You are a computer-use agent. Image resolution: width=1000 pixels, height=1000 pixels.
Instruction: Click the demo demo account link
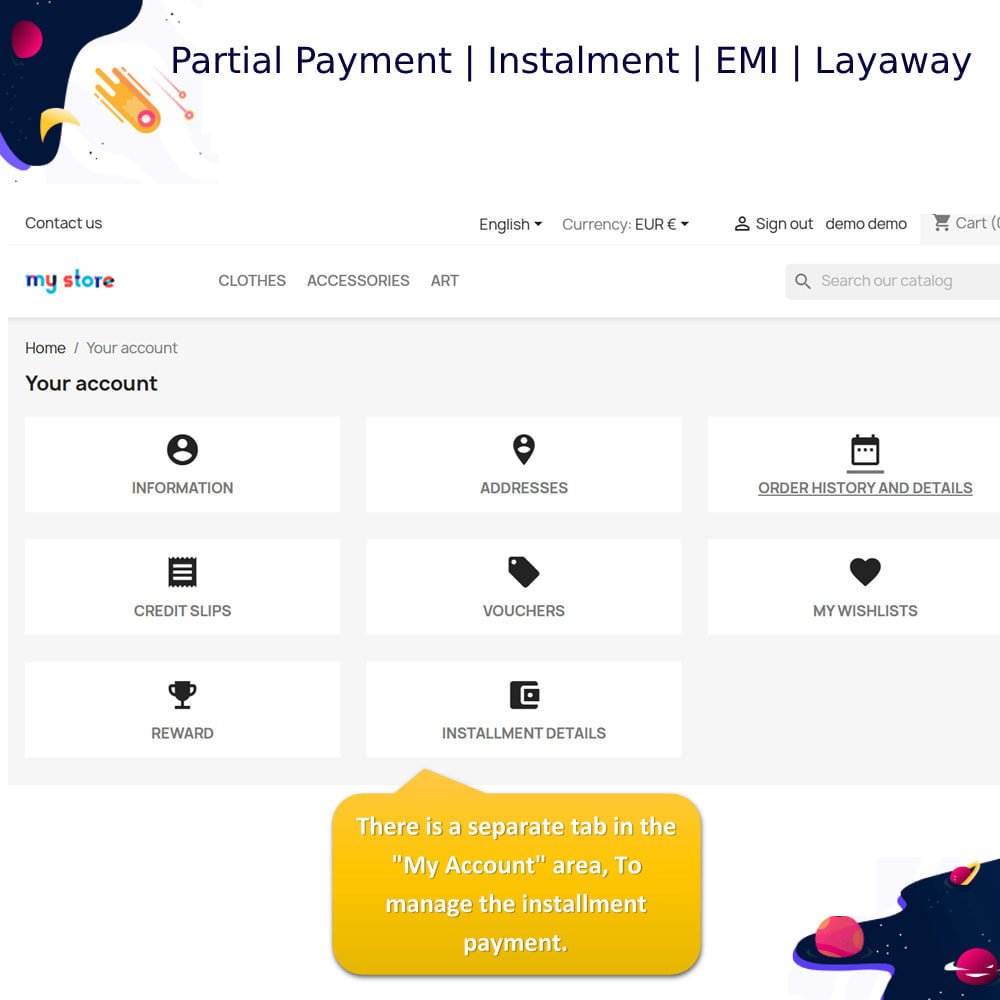(865, 224)
